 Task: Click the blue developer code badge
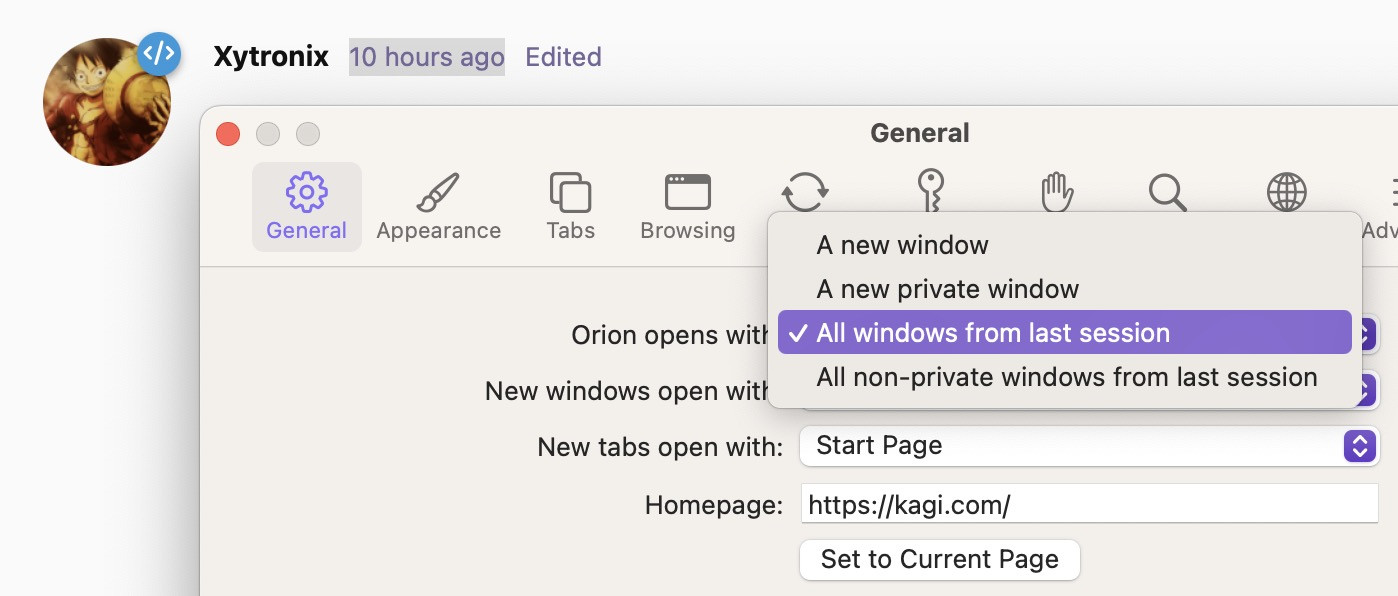tap(159, 54)
